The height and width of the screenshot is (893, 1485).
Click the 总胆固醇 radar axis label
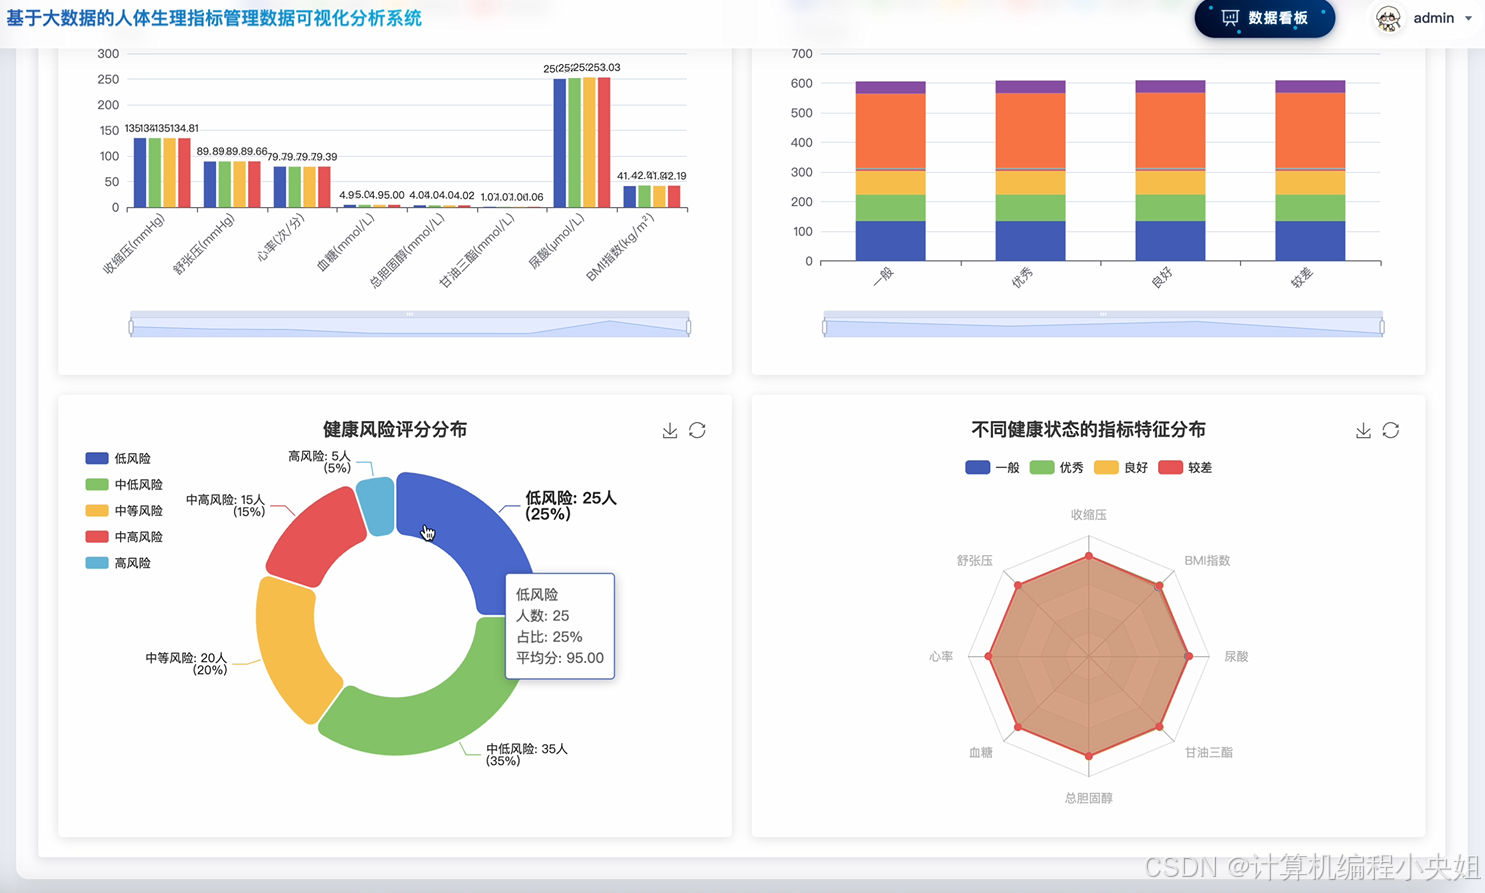1089,798
